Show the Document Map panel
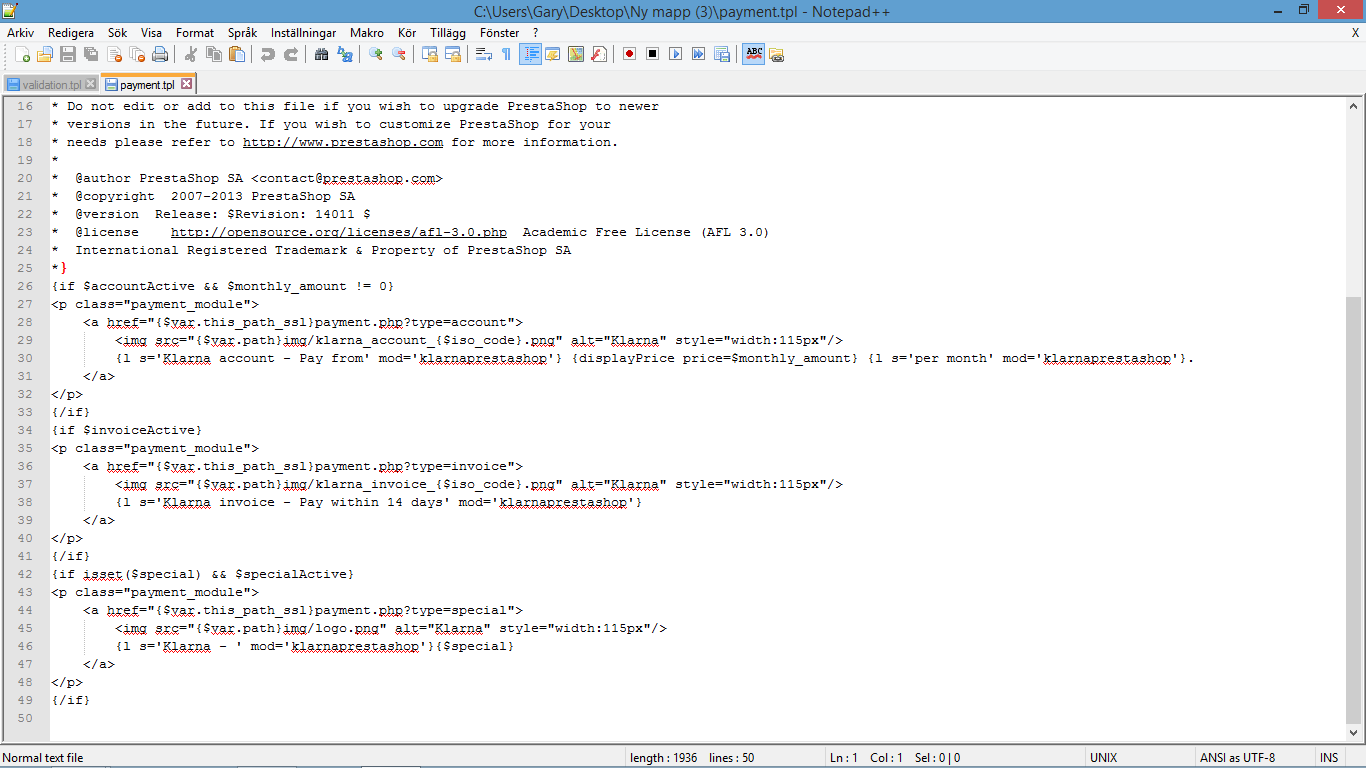 click(x=576, y=54)
